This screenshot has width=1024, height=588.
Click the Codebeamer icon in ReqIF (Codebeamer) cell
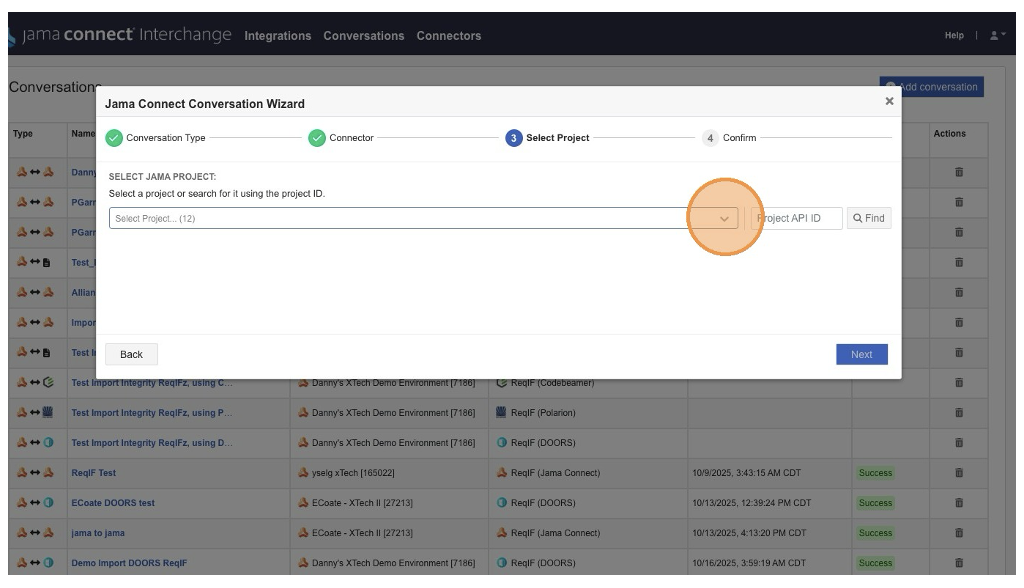point(502,383)
